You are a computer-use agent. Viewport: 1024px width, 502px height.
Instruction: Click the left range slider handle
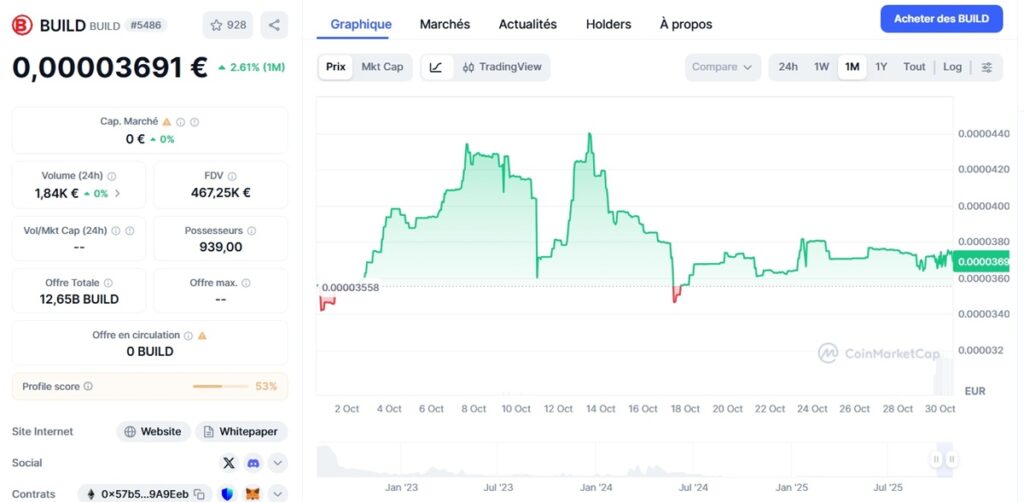click(936, 460)
